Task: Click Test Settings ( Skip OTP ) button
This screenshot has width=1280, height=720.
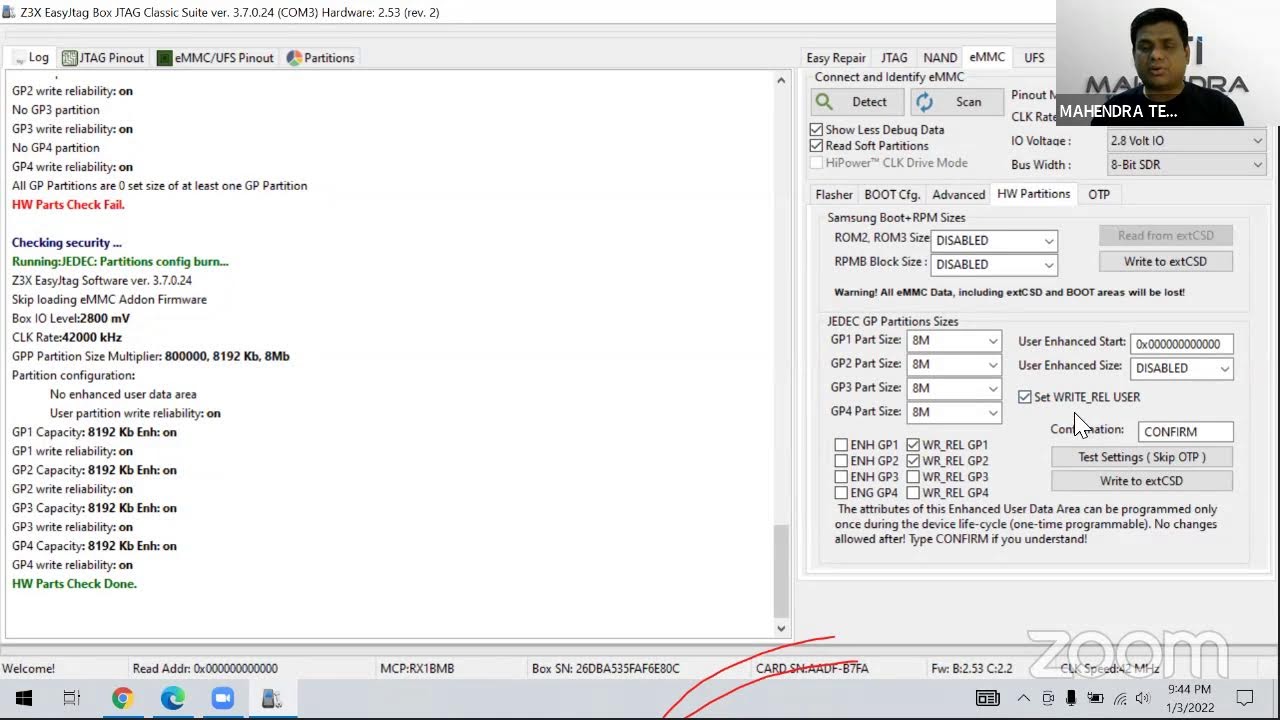Action: [x=1142, y=457]
